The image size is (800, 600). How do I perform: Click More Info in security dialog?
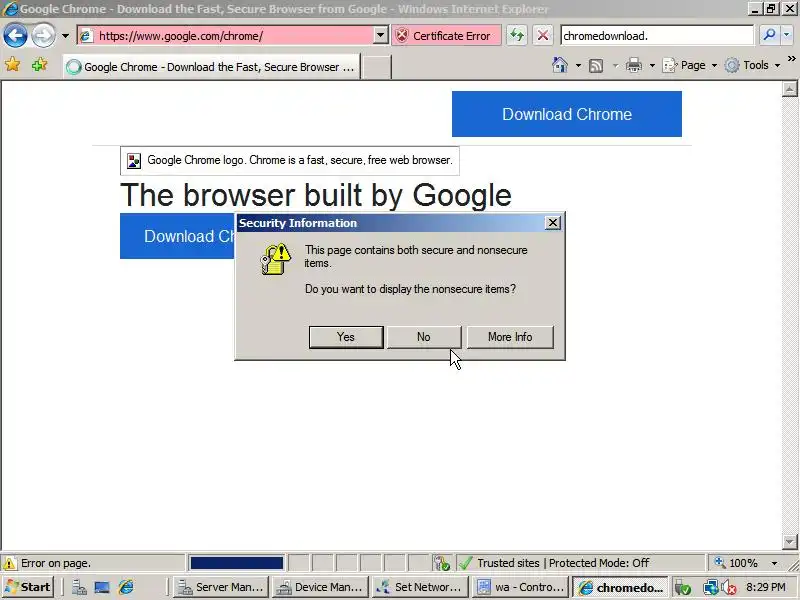(x=510, y=337)
